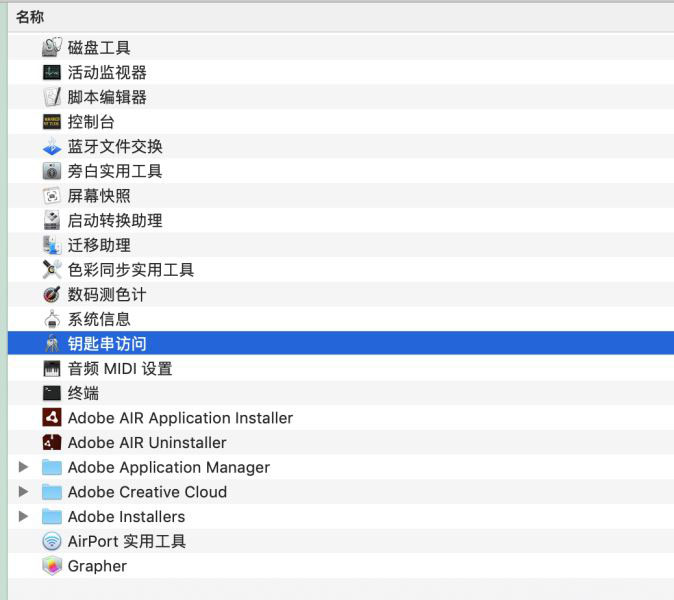This screenshot has height=600, width=674.
Task: Click the AirPort 实用工具 name
Action: pos(127,541)
